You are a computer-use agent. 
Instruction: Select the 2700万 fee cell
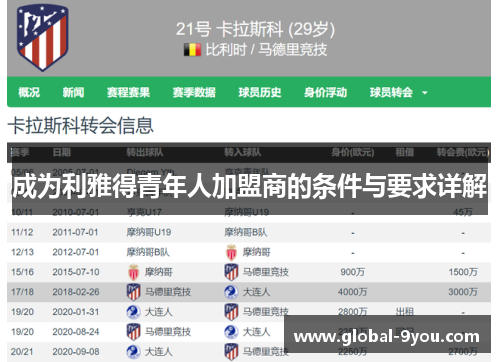[x=463, y=351]
